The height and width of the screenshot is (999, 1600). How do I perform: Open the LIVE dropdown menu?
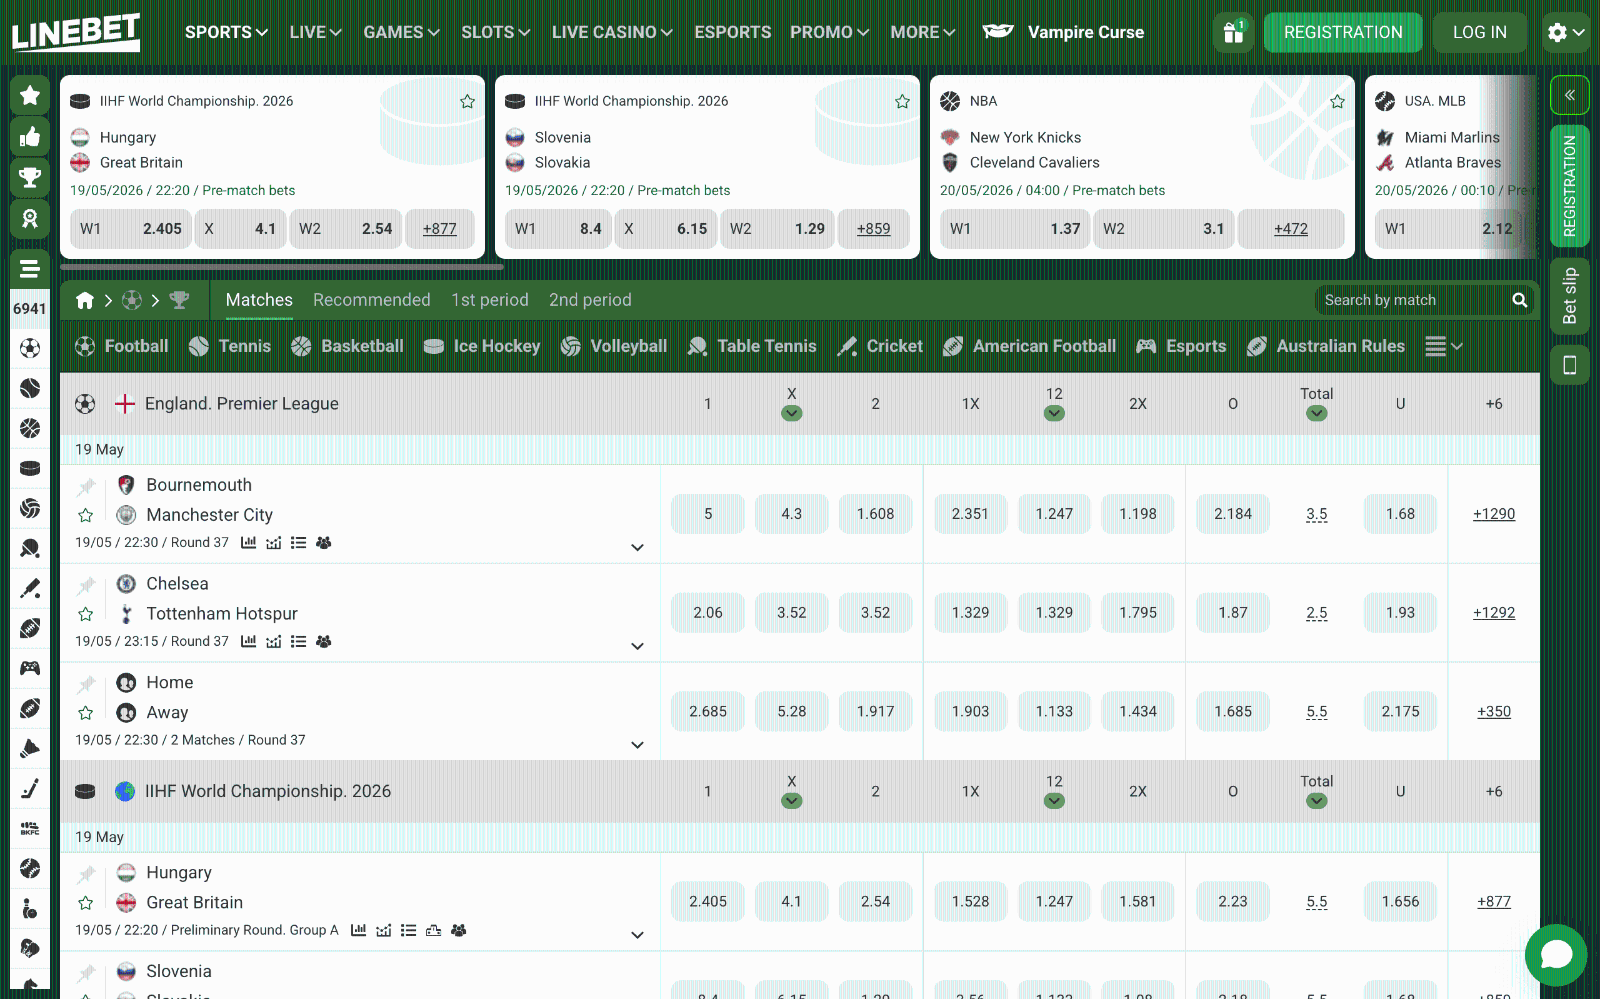pos(315,32)
